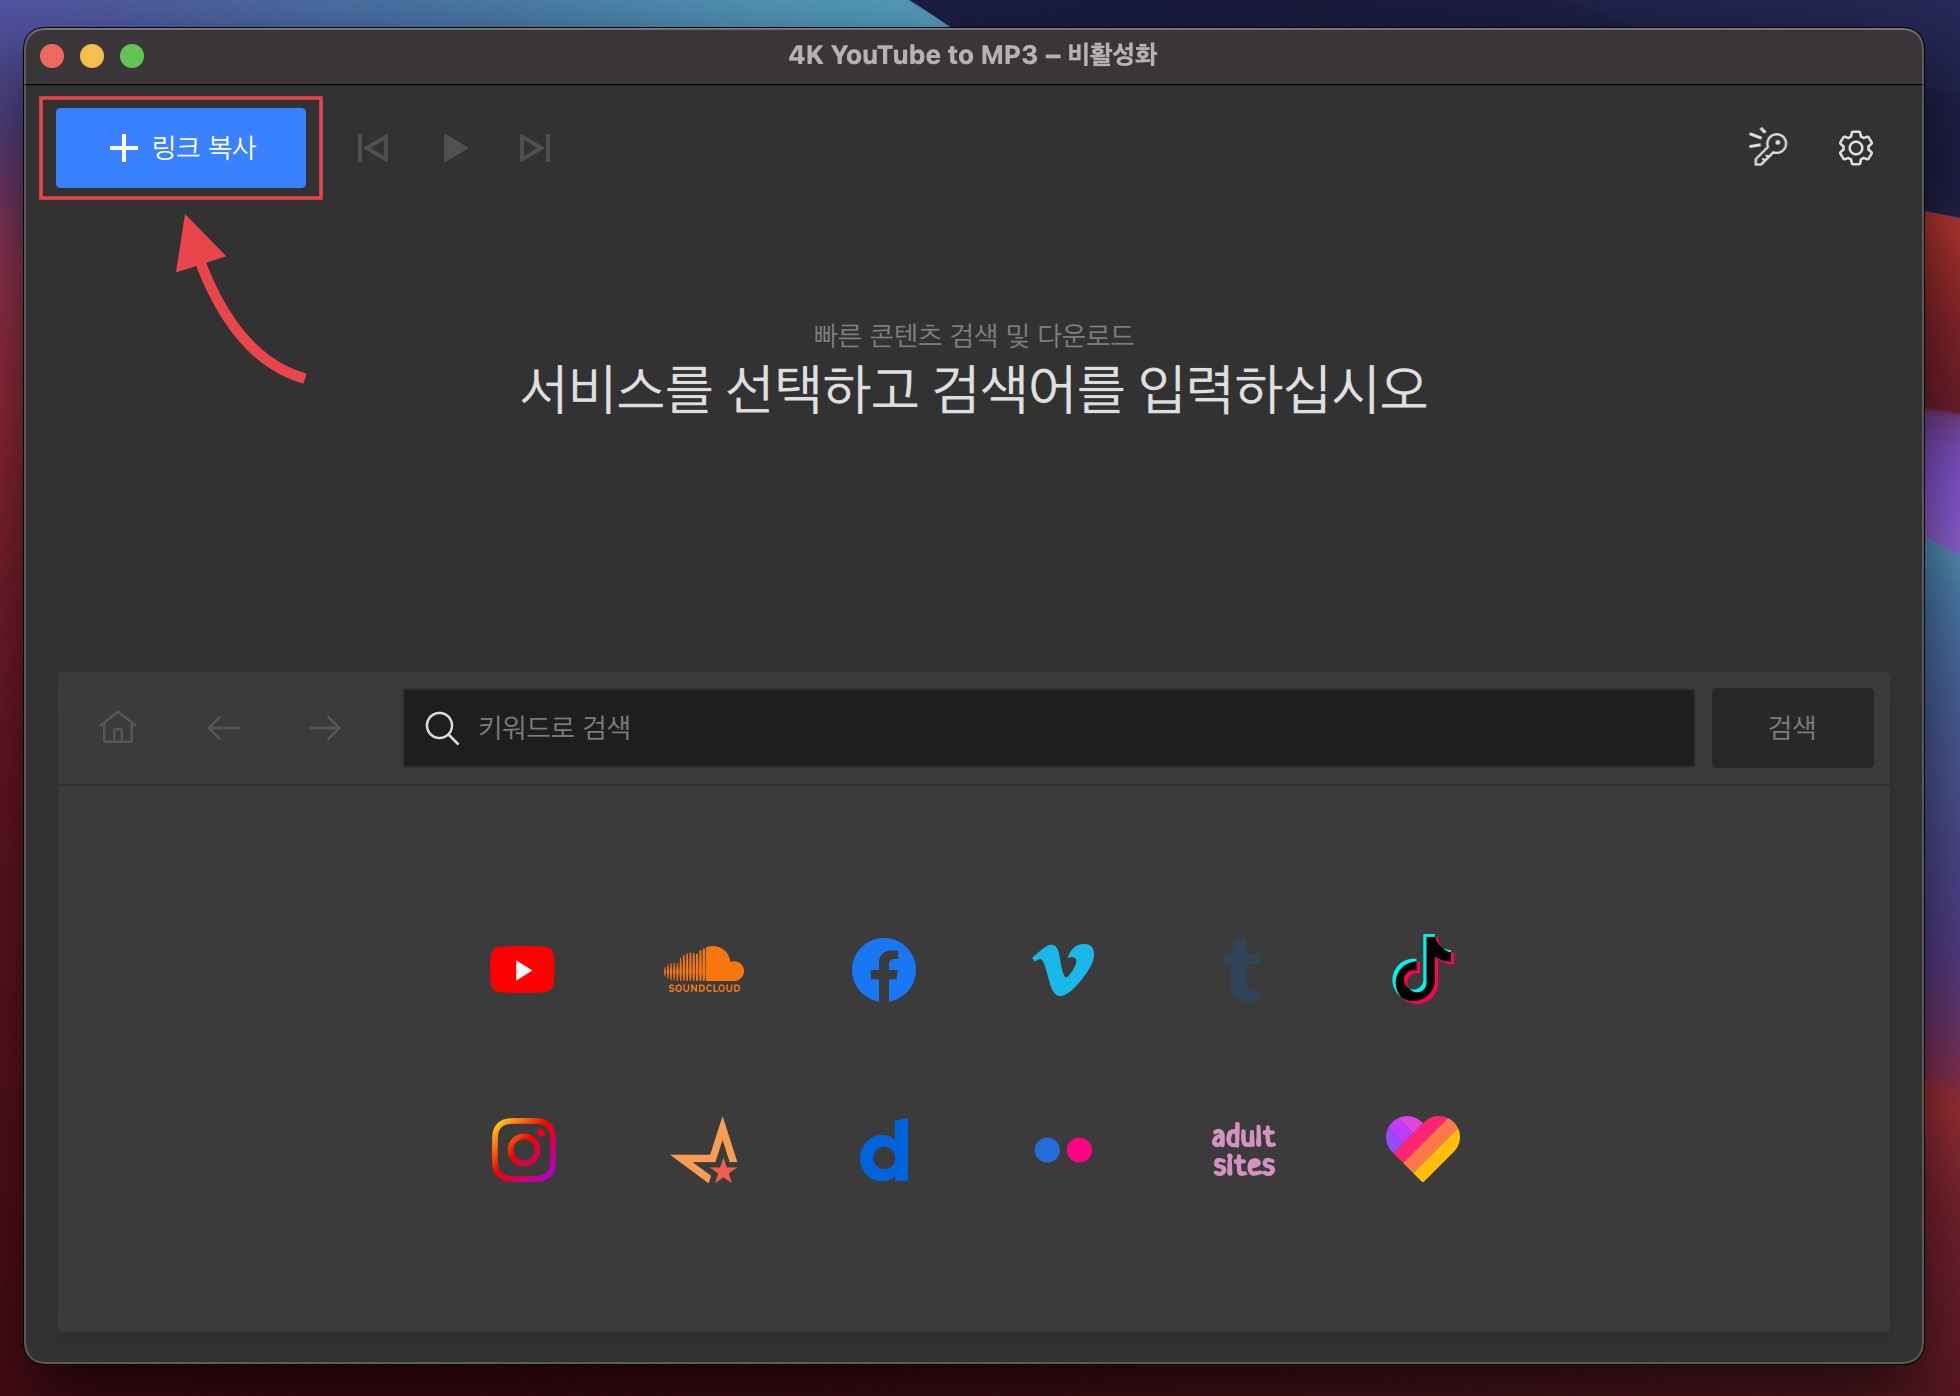The width and height of the screenshot is (1960, 1396).
Task: Select the SoundCloud service icon
Action: pos(704,969)
